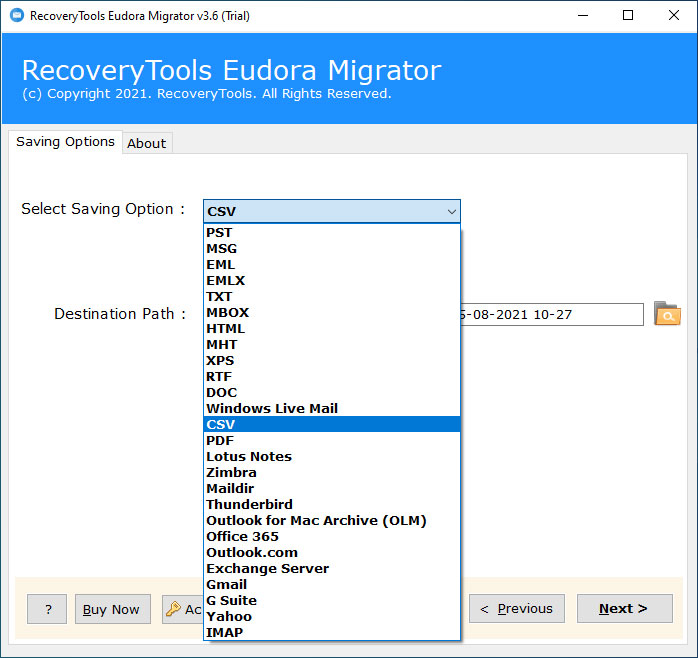
Task: Choose Lotus Notes in the list
Action: (332, 456)
